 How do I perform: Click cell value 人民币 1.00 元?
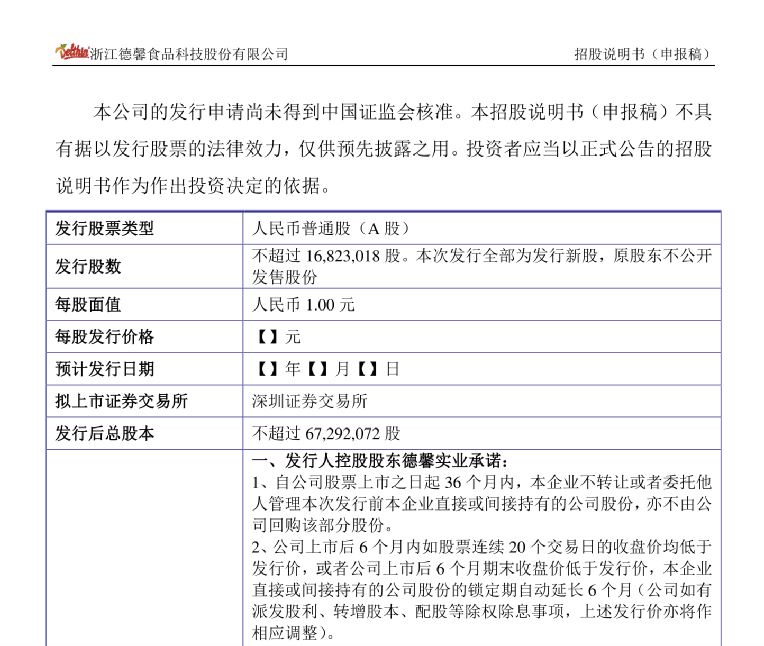(x=303, y=305)
